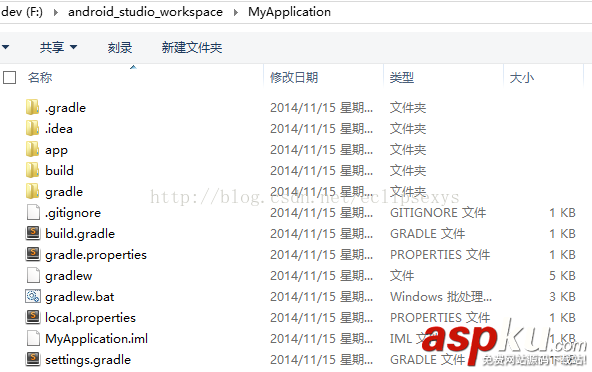
Task: Select the gradle folder name
Action: pyautogui.click(x=64, y=192)
